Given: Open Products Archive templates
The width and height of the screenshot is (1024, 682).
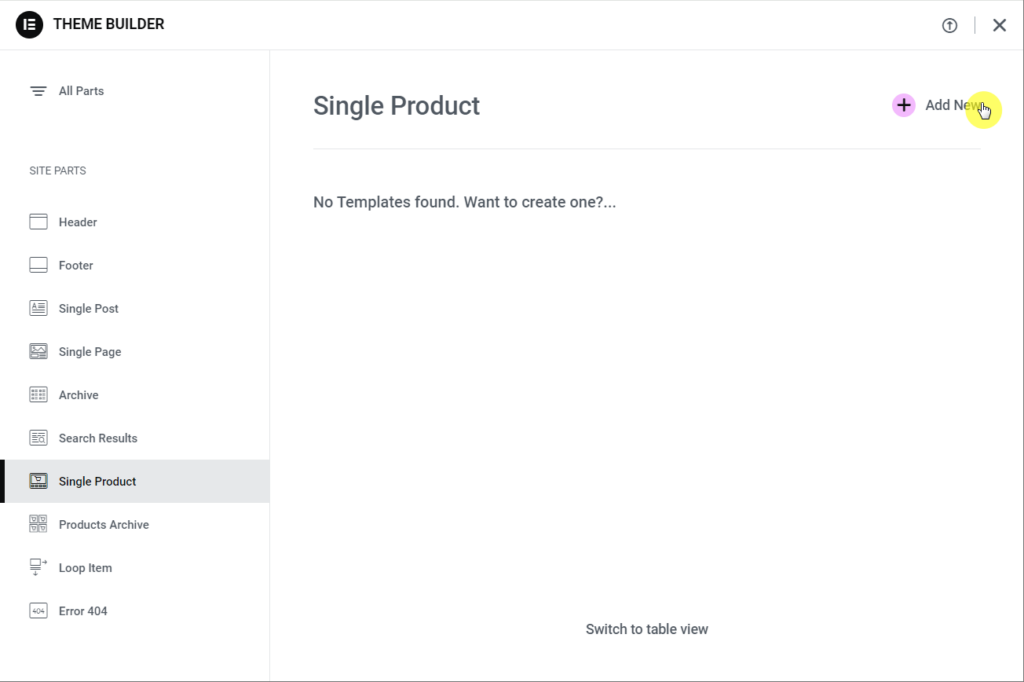Looking at the screenshot, I should (x=104, y=525).
